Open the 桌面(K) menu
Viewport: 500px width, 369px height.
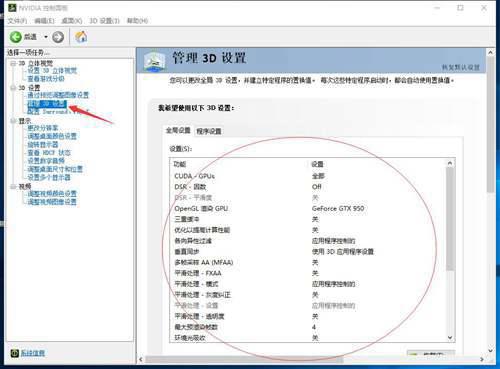click(72, 21)
